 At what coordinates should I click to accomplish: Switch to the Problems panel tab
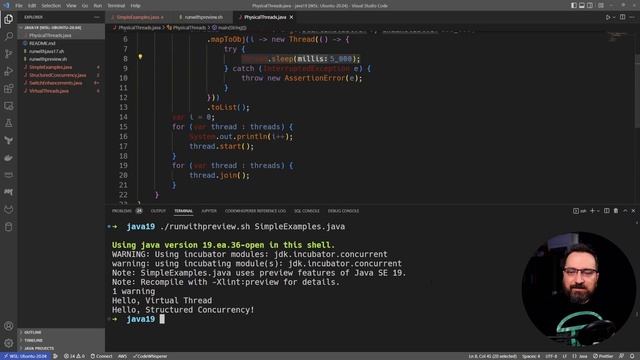[122, 211]
